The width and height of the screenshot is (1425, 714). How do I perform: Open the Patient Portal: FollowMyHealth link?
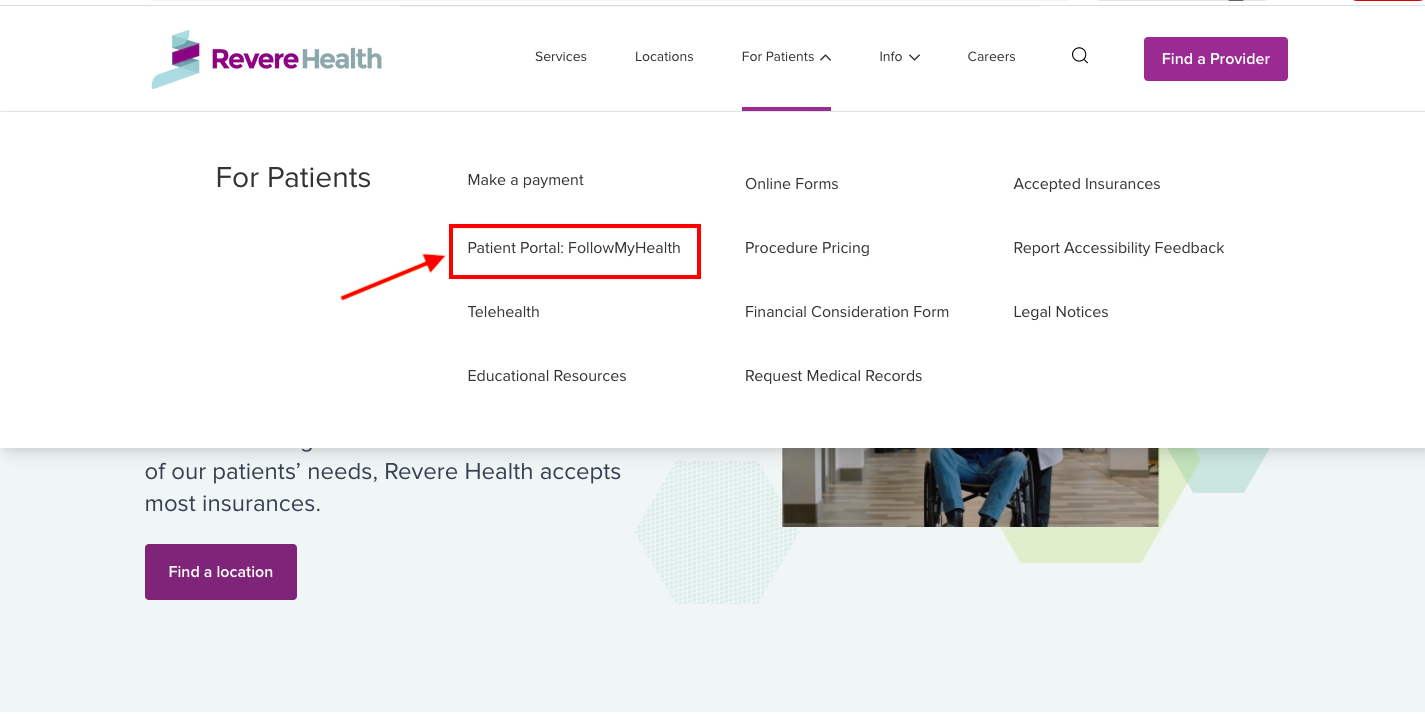[x=574, y=248]
